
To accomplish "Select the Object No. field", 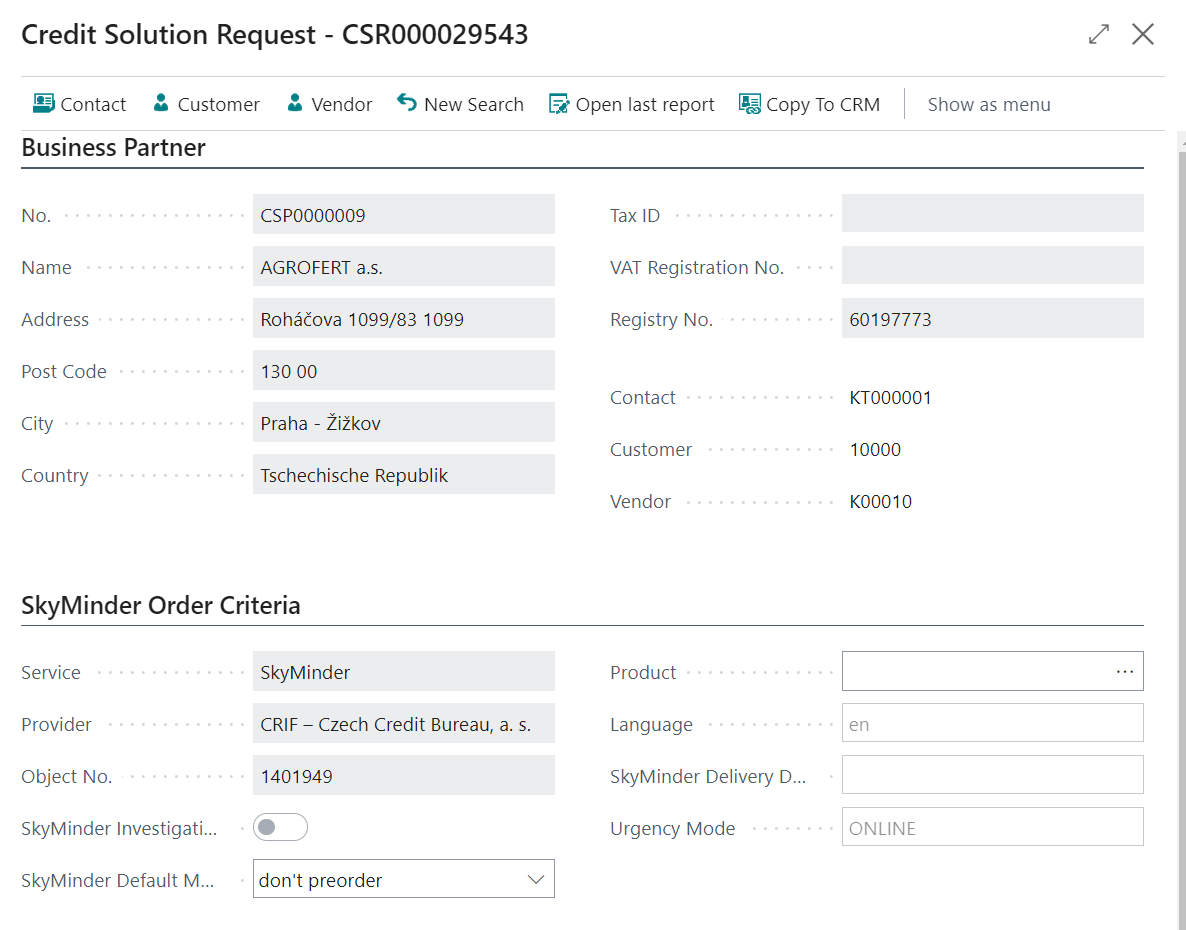I will coord(404,774).
